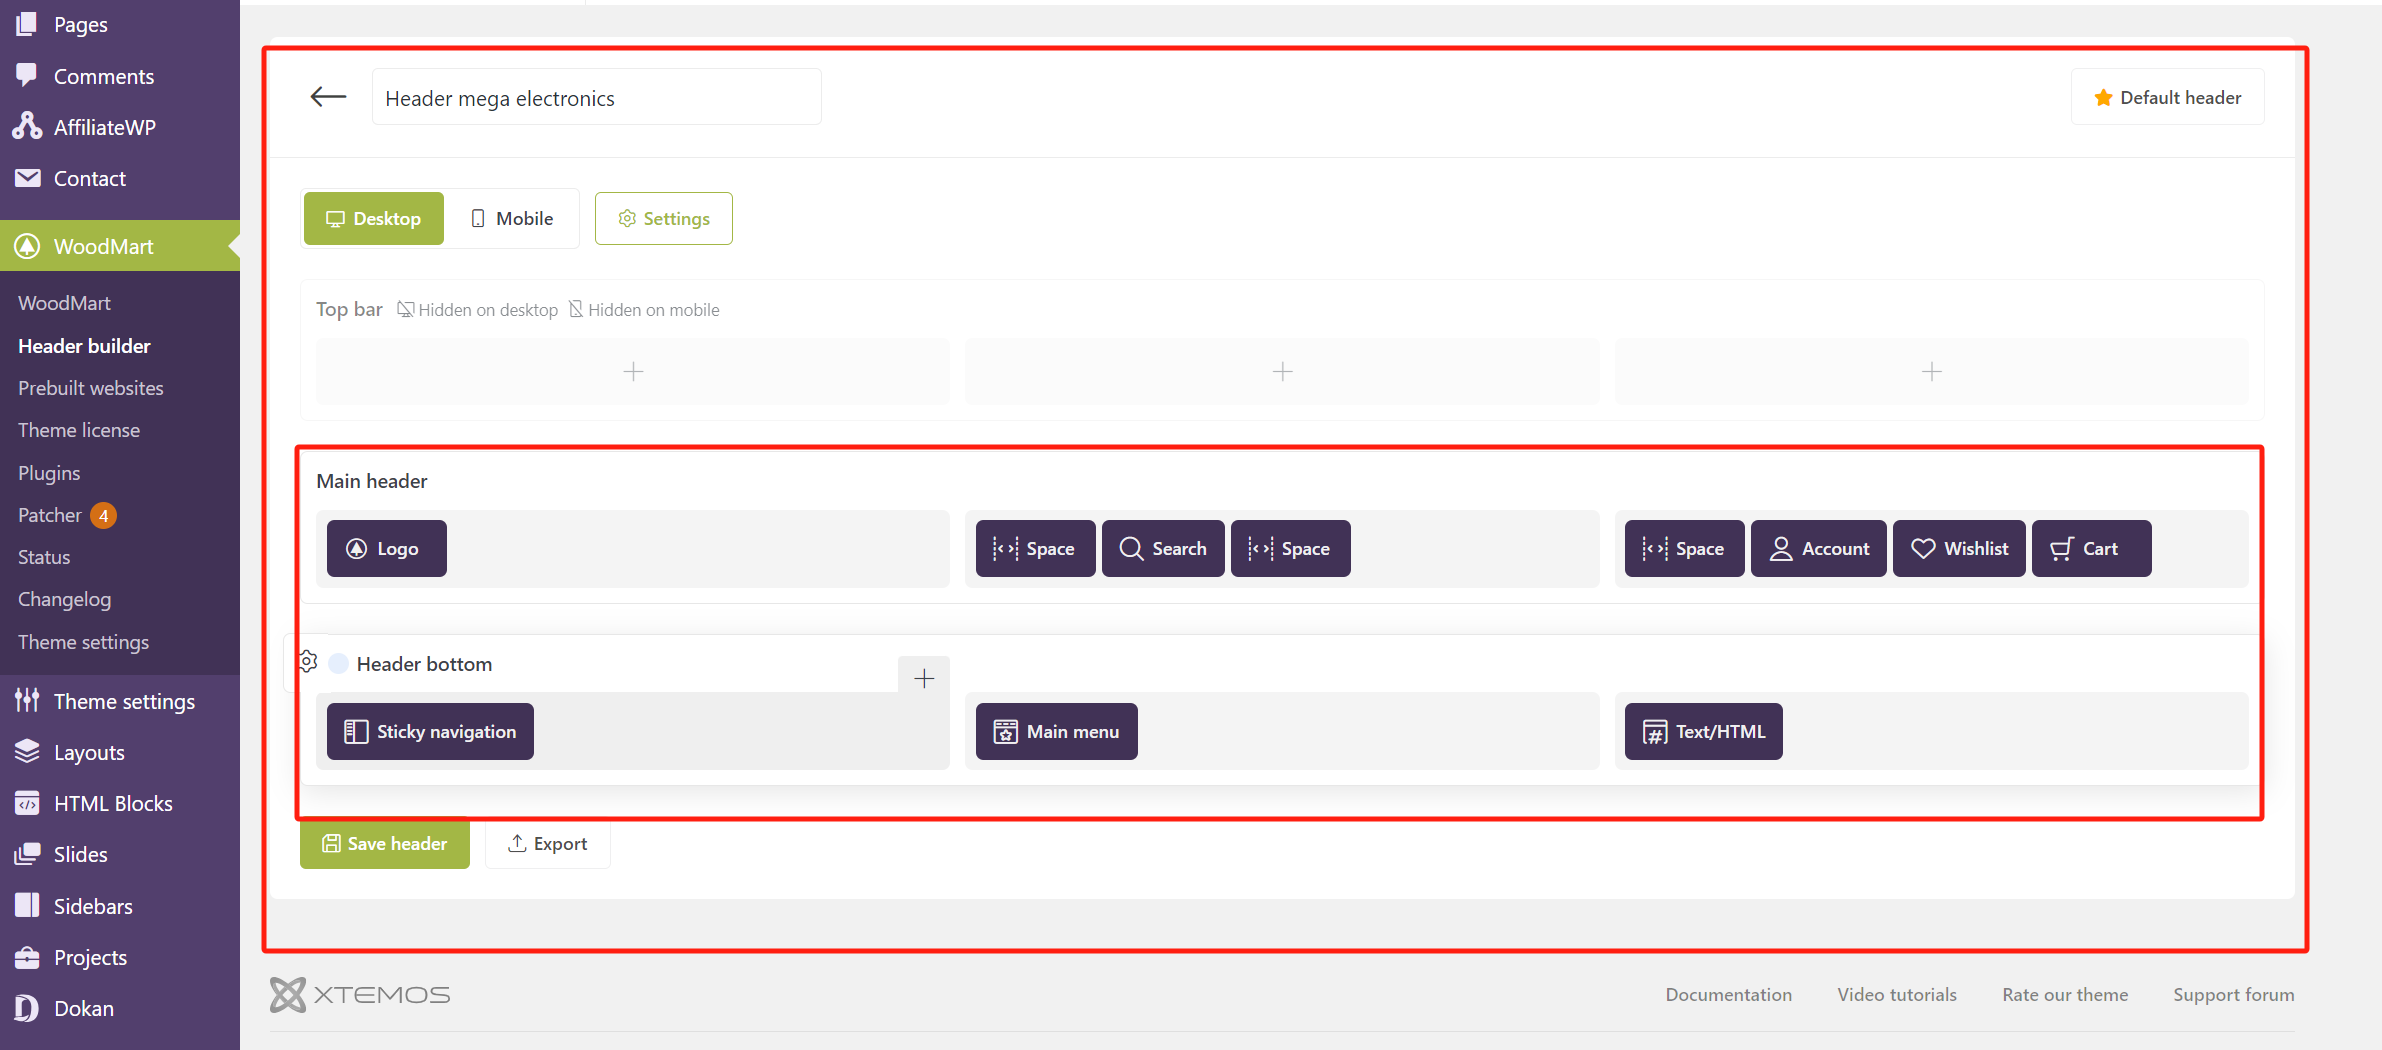Switch to the Mobile layout tab
The image size is (2382, 1050).
point(512,219)
